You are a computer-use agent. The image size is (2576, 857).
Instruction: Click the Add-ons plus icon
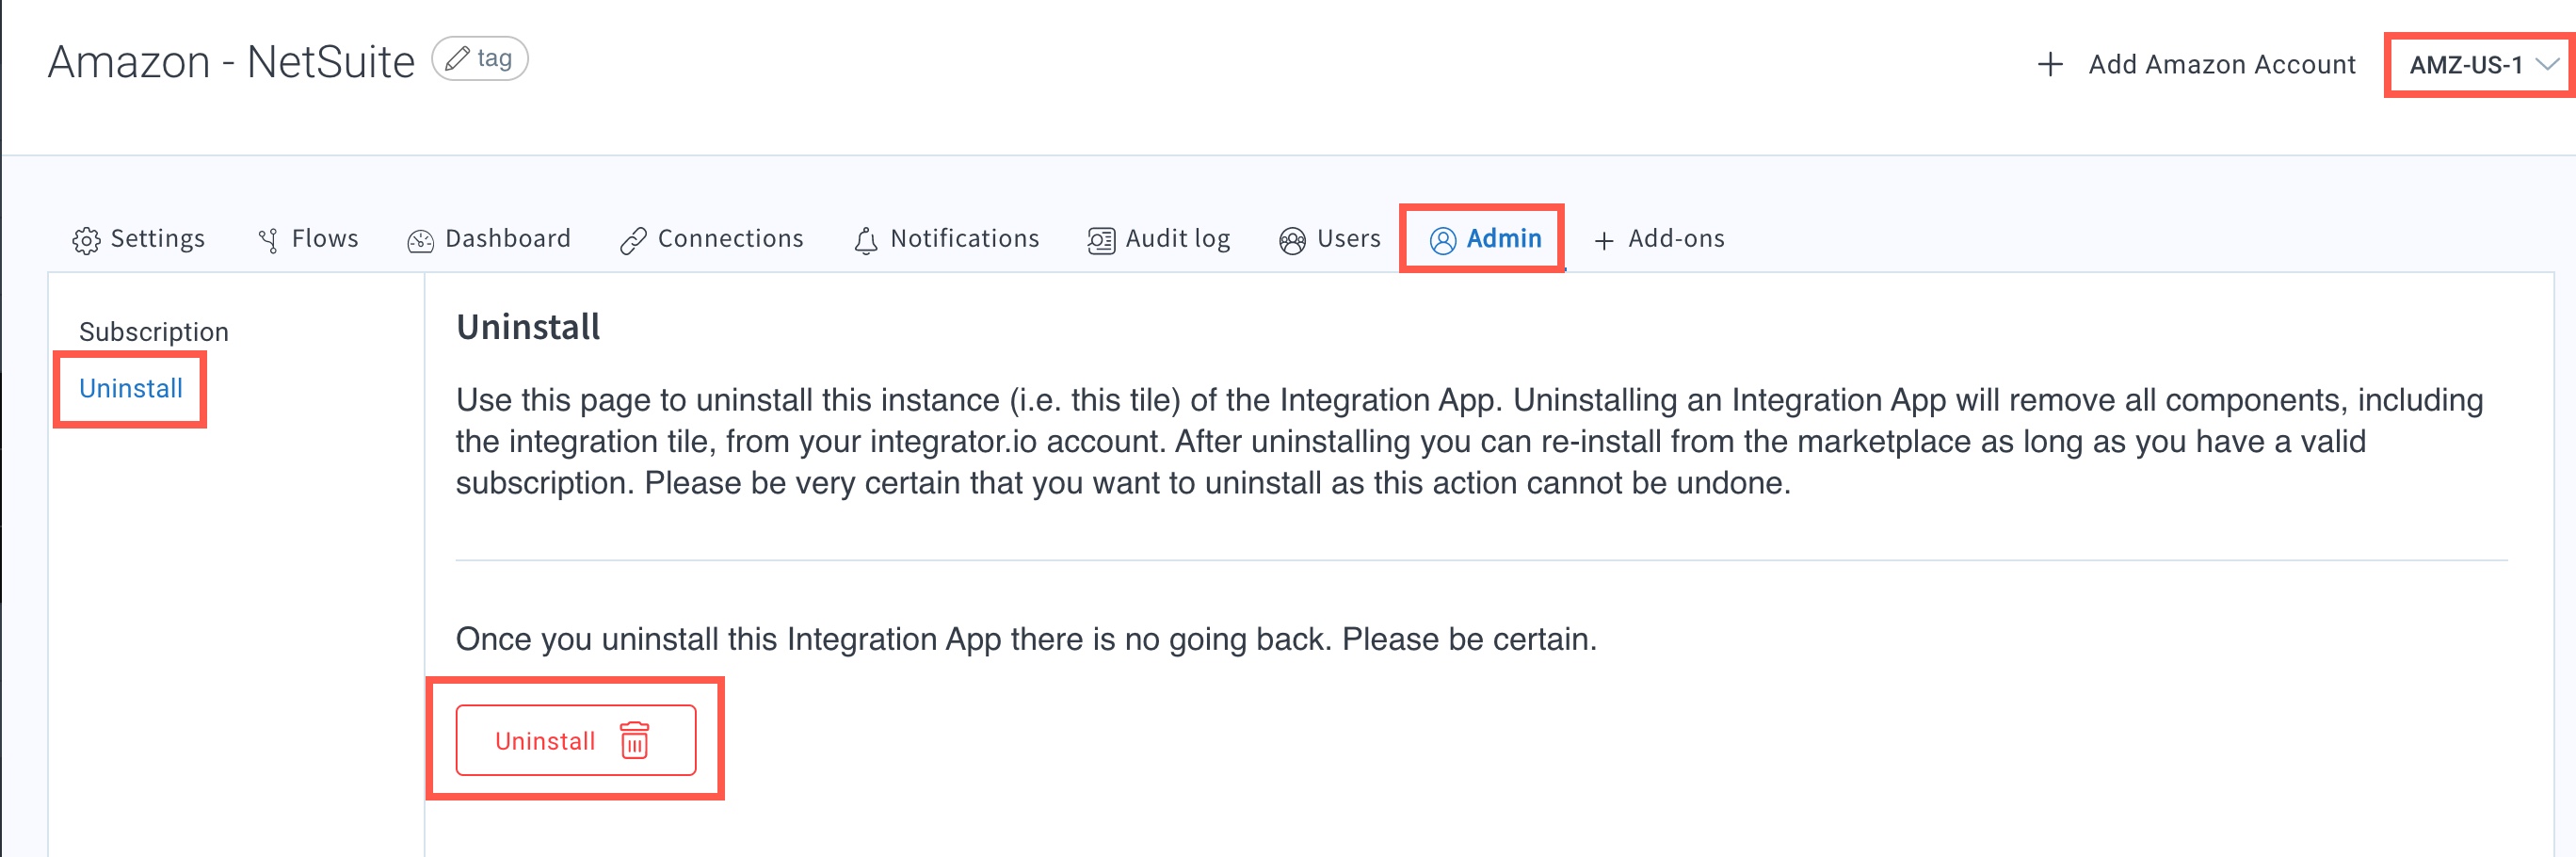[1604, 240]
